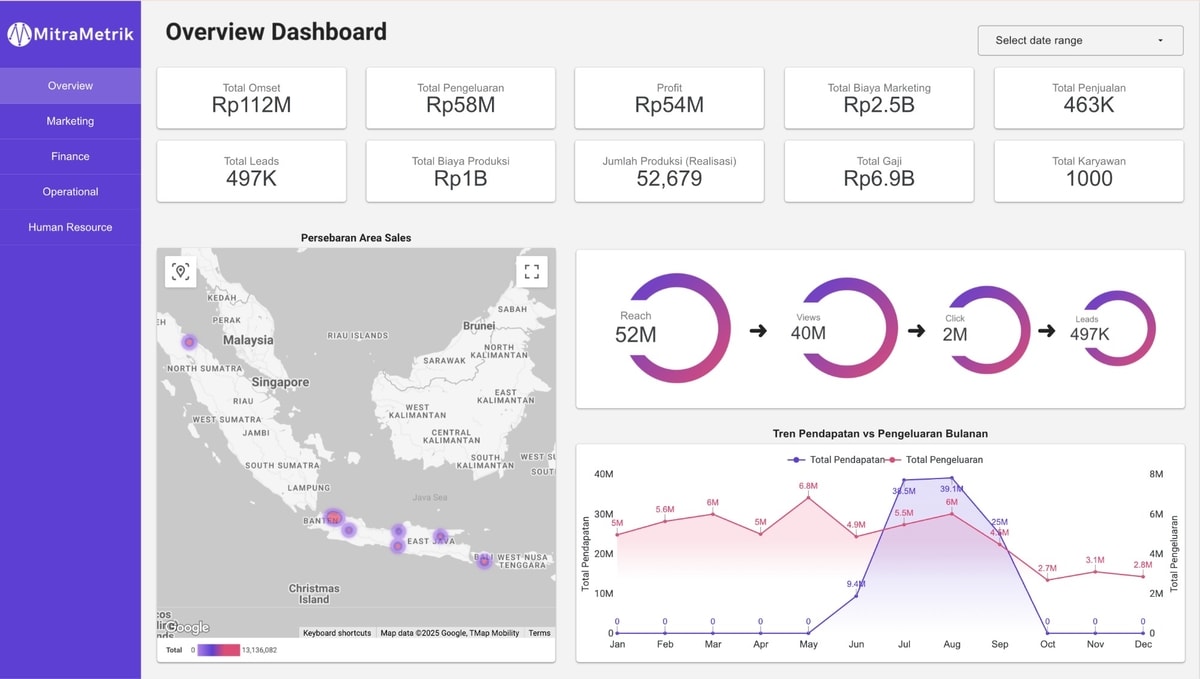Toggle Total Pendapatan legend series
Viewport: 1200px width, 679px height.
coord(837,460)
